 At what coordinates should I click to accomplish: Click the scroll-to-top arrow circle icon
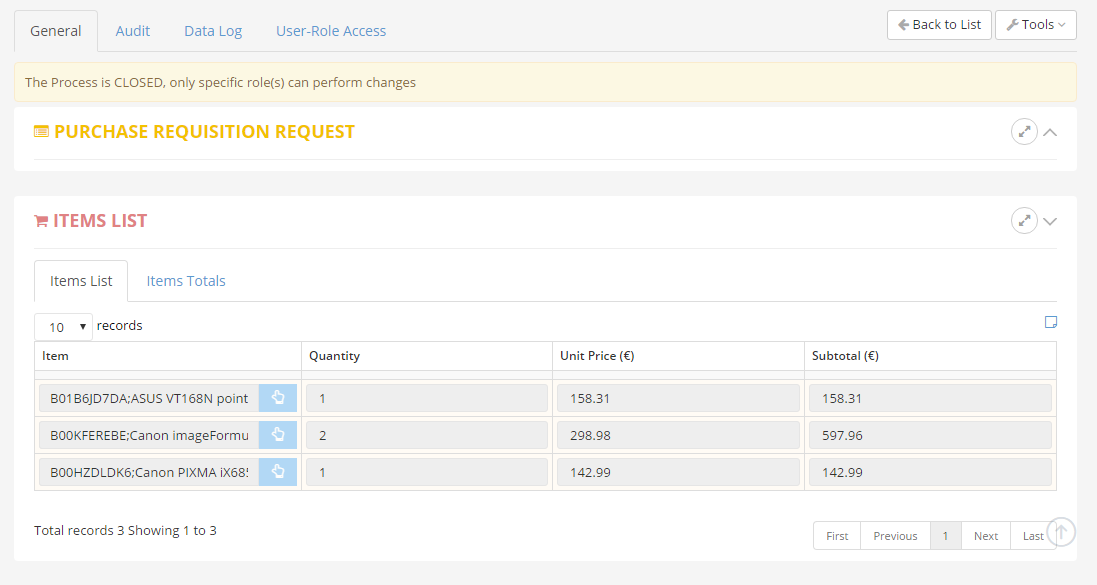1062,532
